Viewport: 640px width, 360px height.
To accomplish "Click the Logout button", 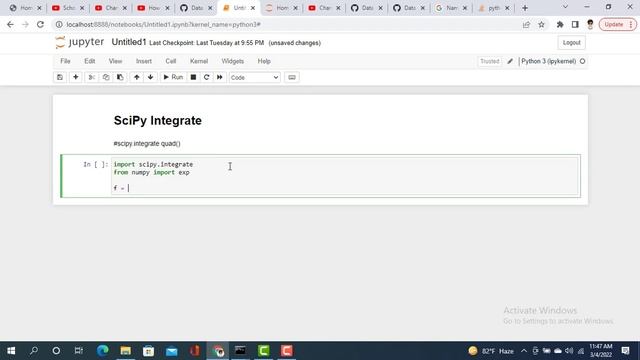I will tap(571, 42).
